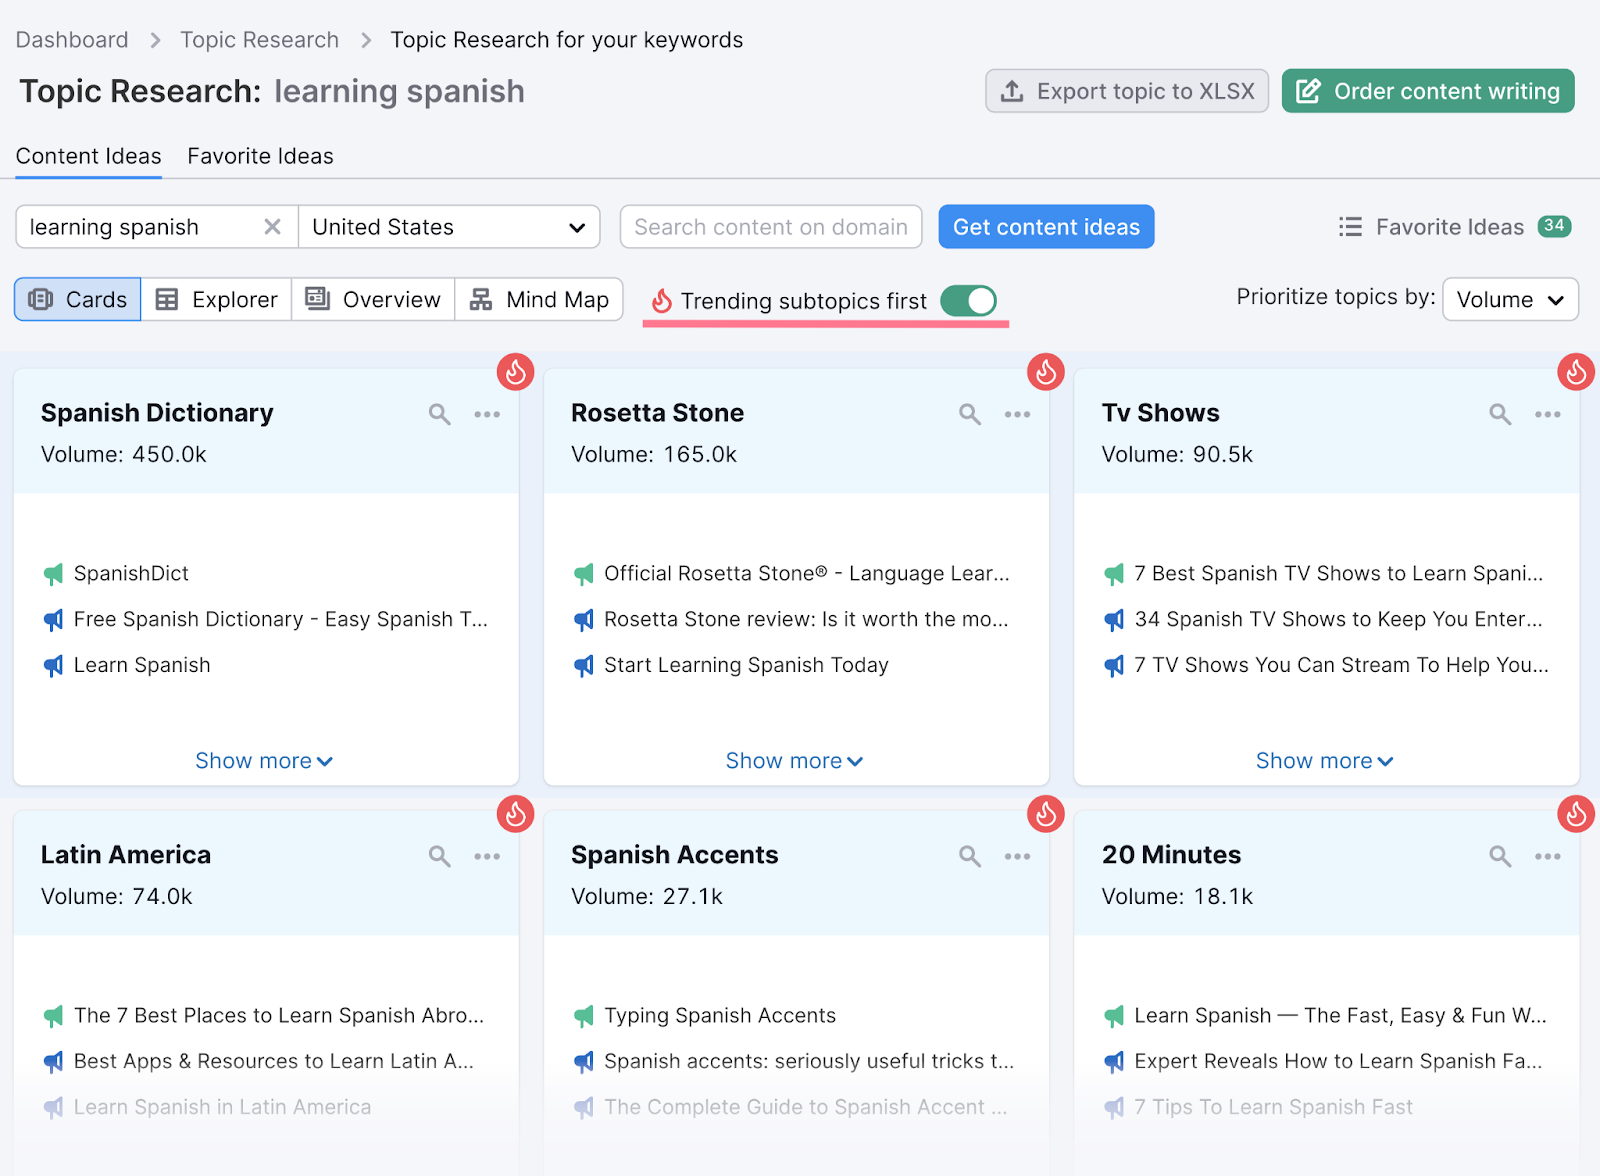
Task: Open more options on Spanish Dictionary card
Action: coord(487,414)
